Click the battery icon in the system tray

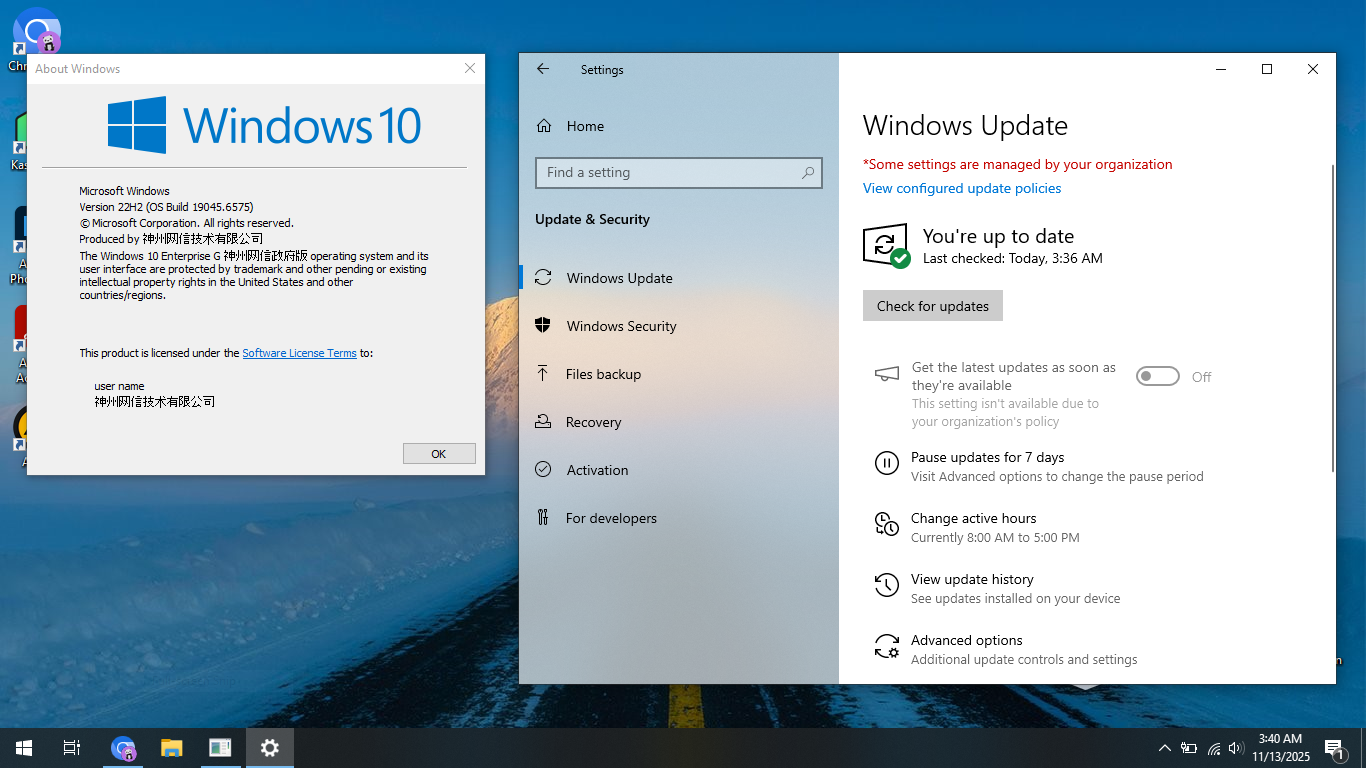pos(1189,748)
